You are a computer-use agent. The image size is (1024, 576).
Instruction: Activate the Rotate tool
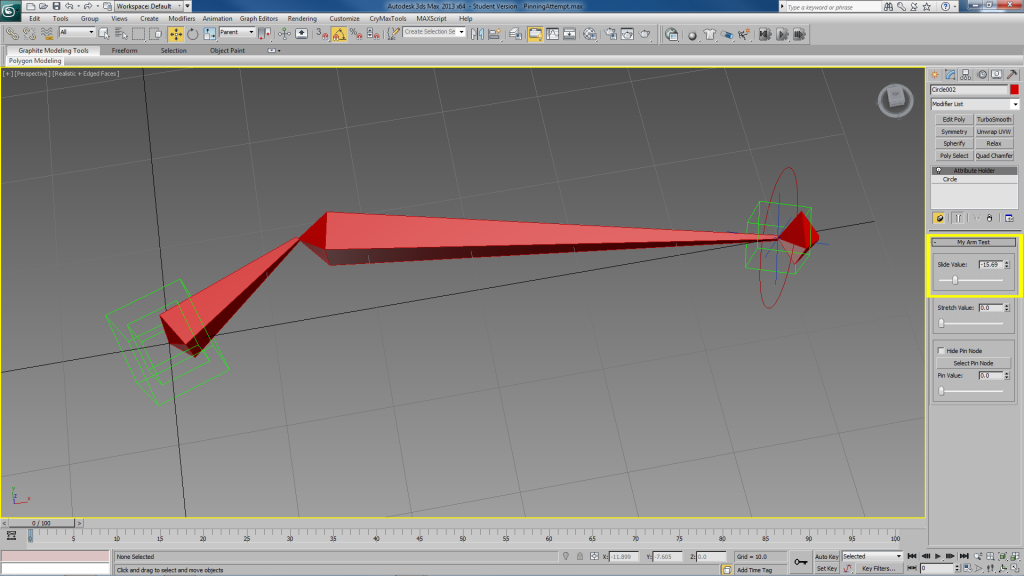pyautogui.click(x=190, y=33)
